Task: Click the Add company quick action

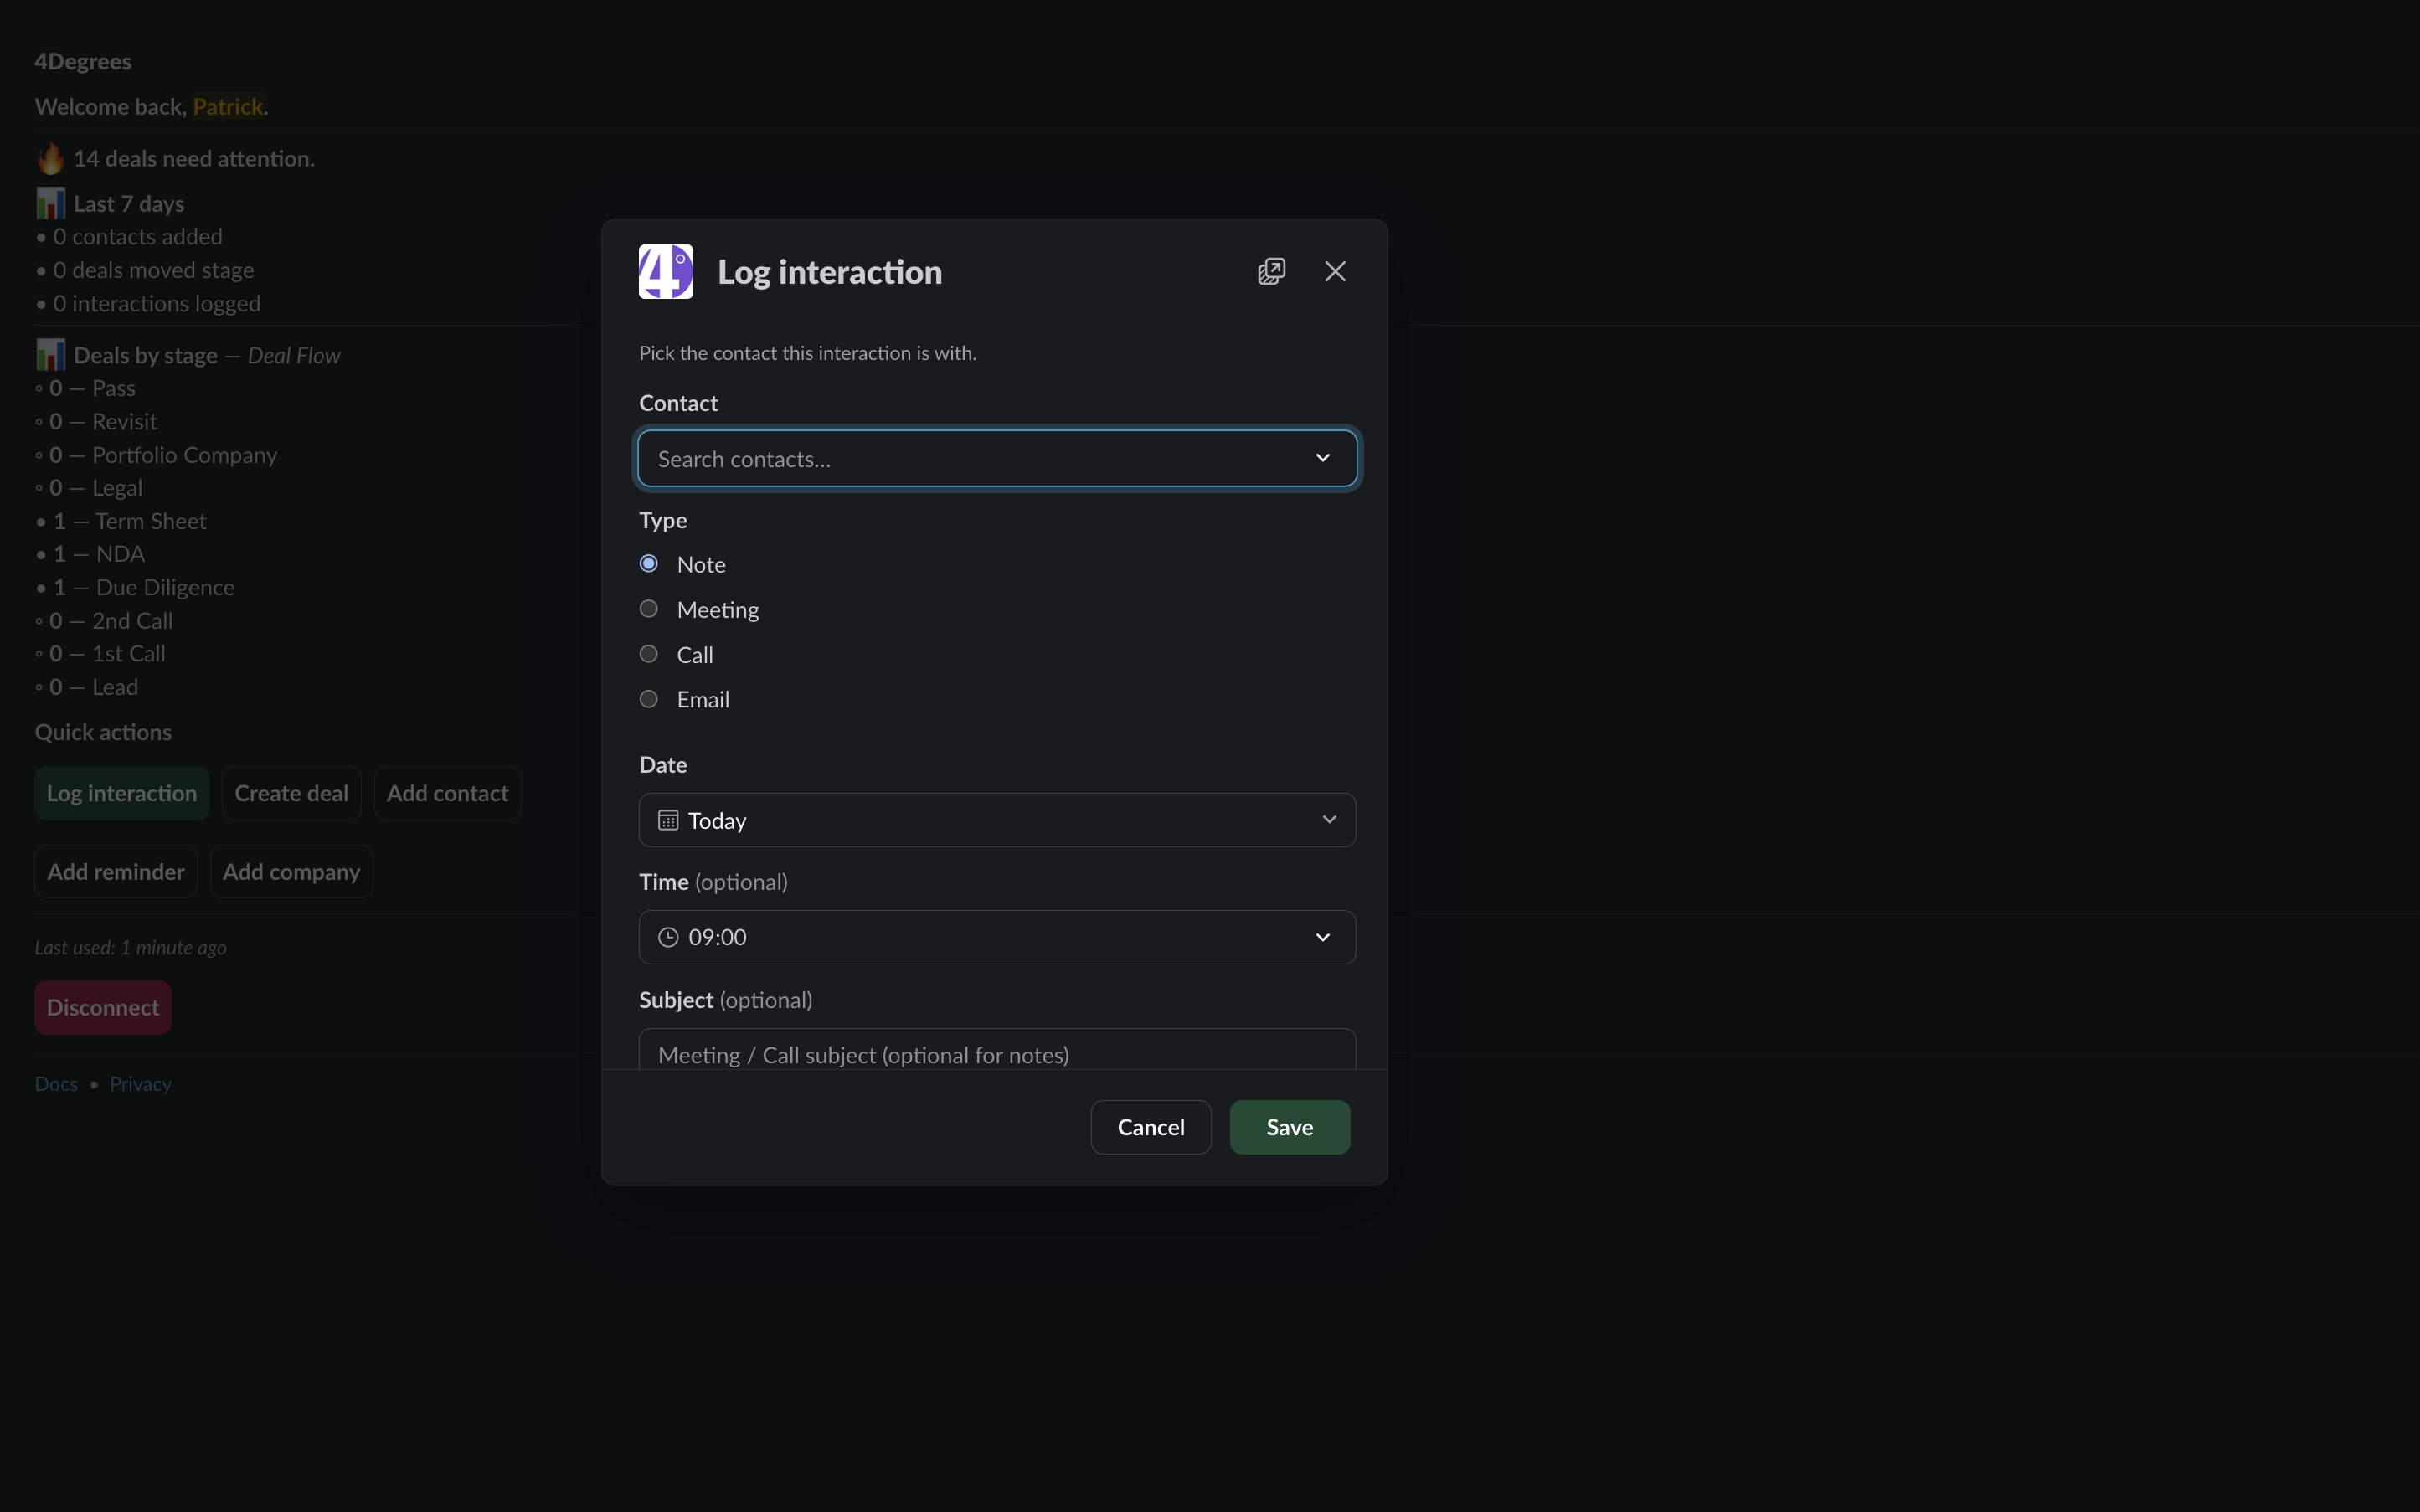Action: 291,872
